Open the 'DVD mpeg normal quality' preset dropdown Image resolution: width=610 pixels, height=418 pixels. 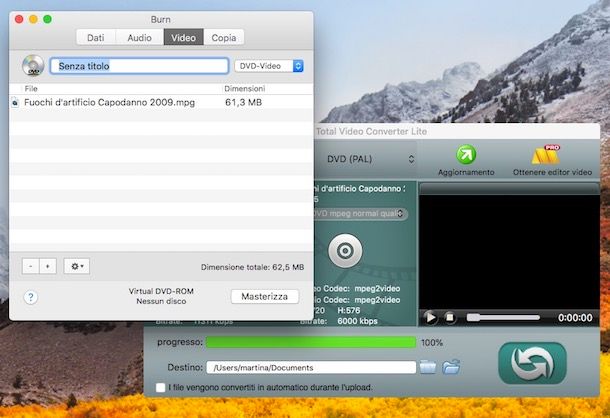360,214
